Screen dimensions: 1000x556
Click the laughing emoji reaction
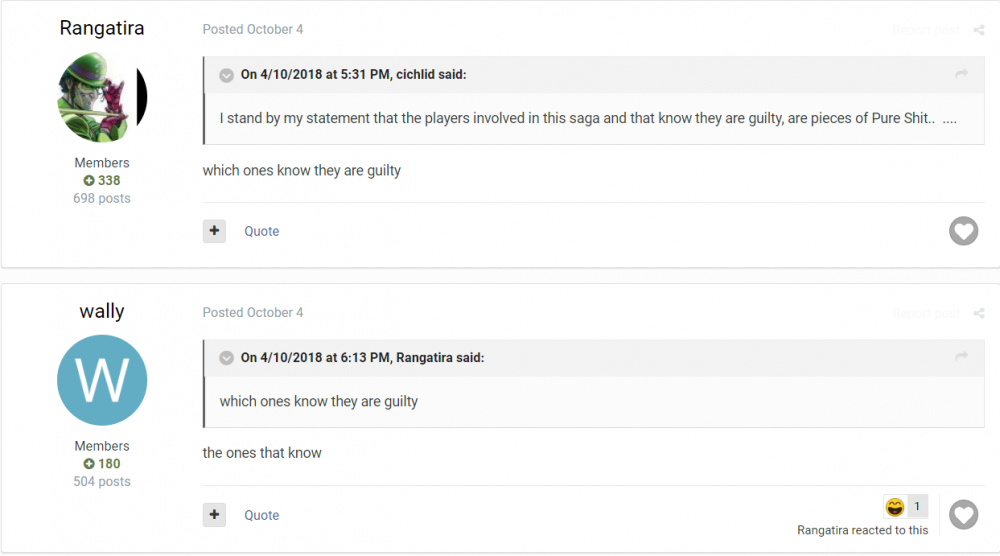point(895,507)
